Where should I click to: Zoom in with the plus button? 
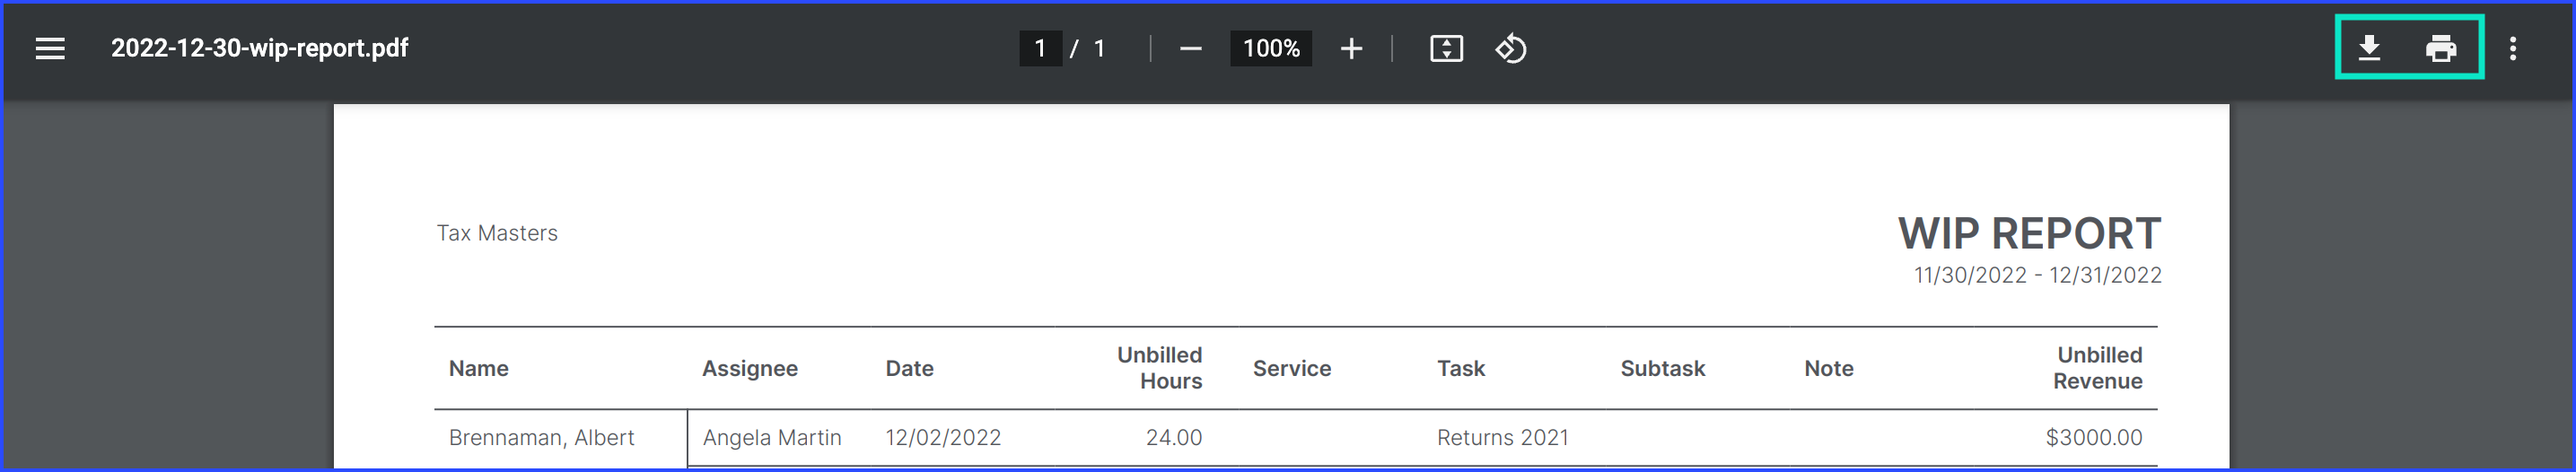coord(1351,48)
